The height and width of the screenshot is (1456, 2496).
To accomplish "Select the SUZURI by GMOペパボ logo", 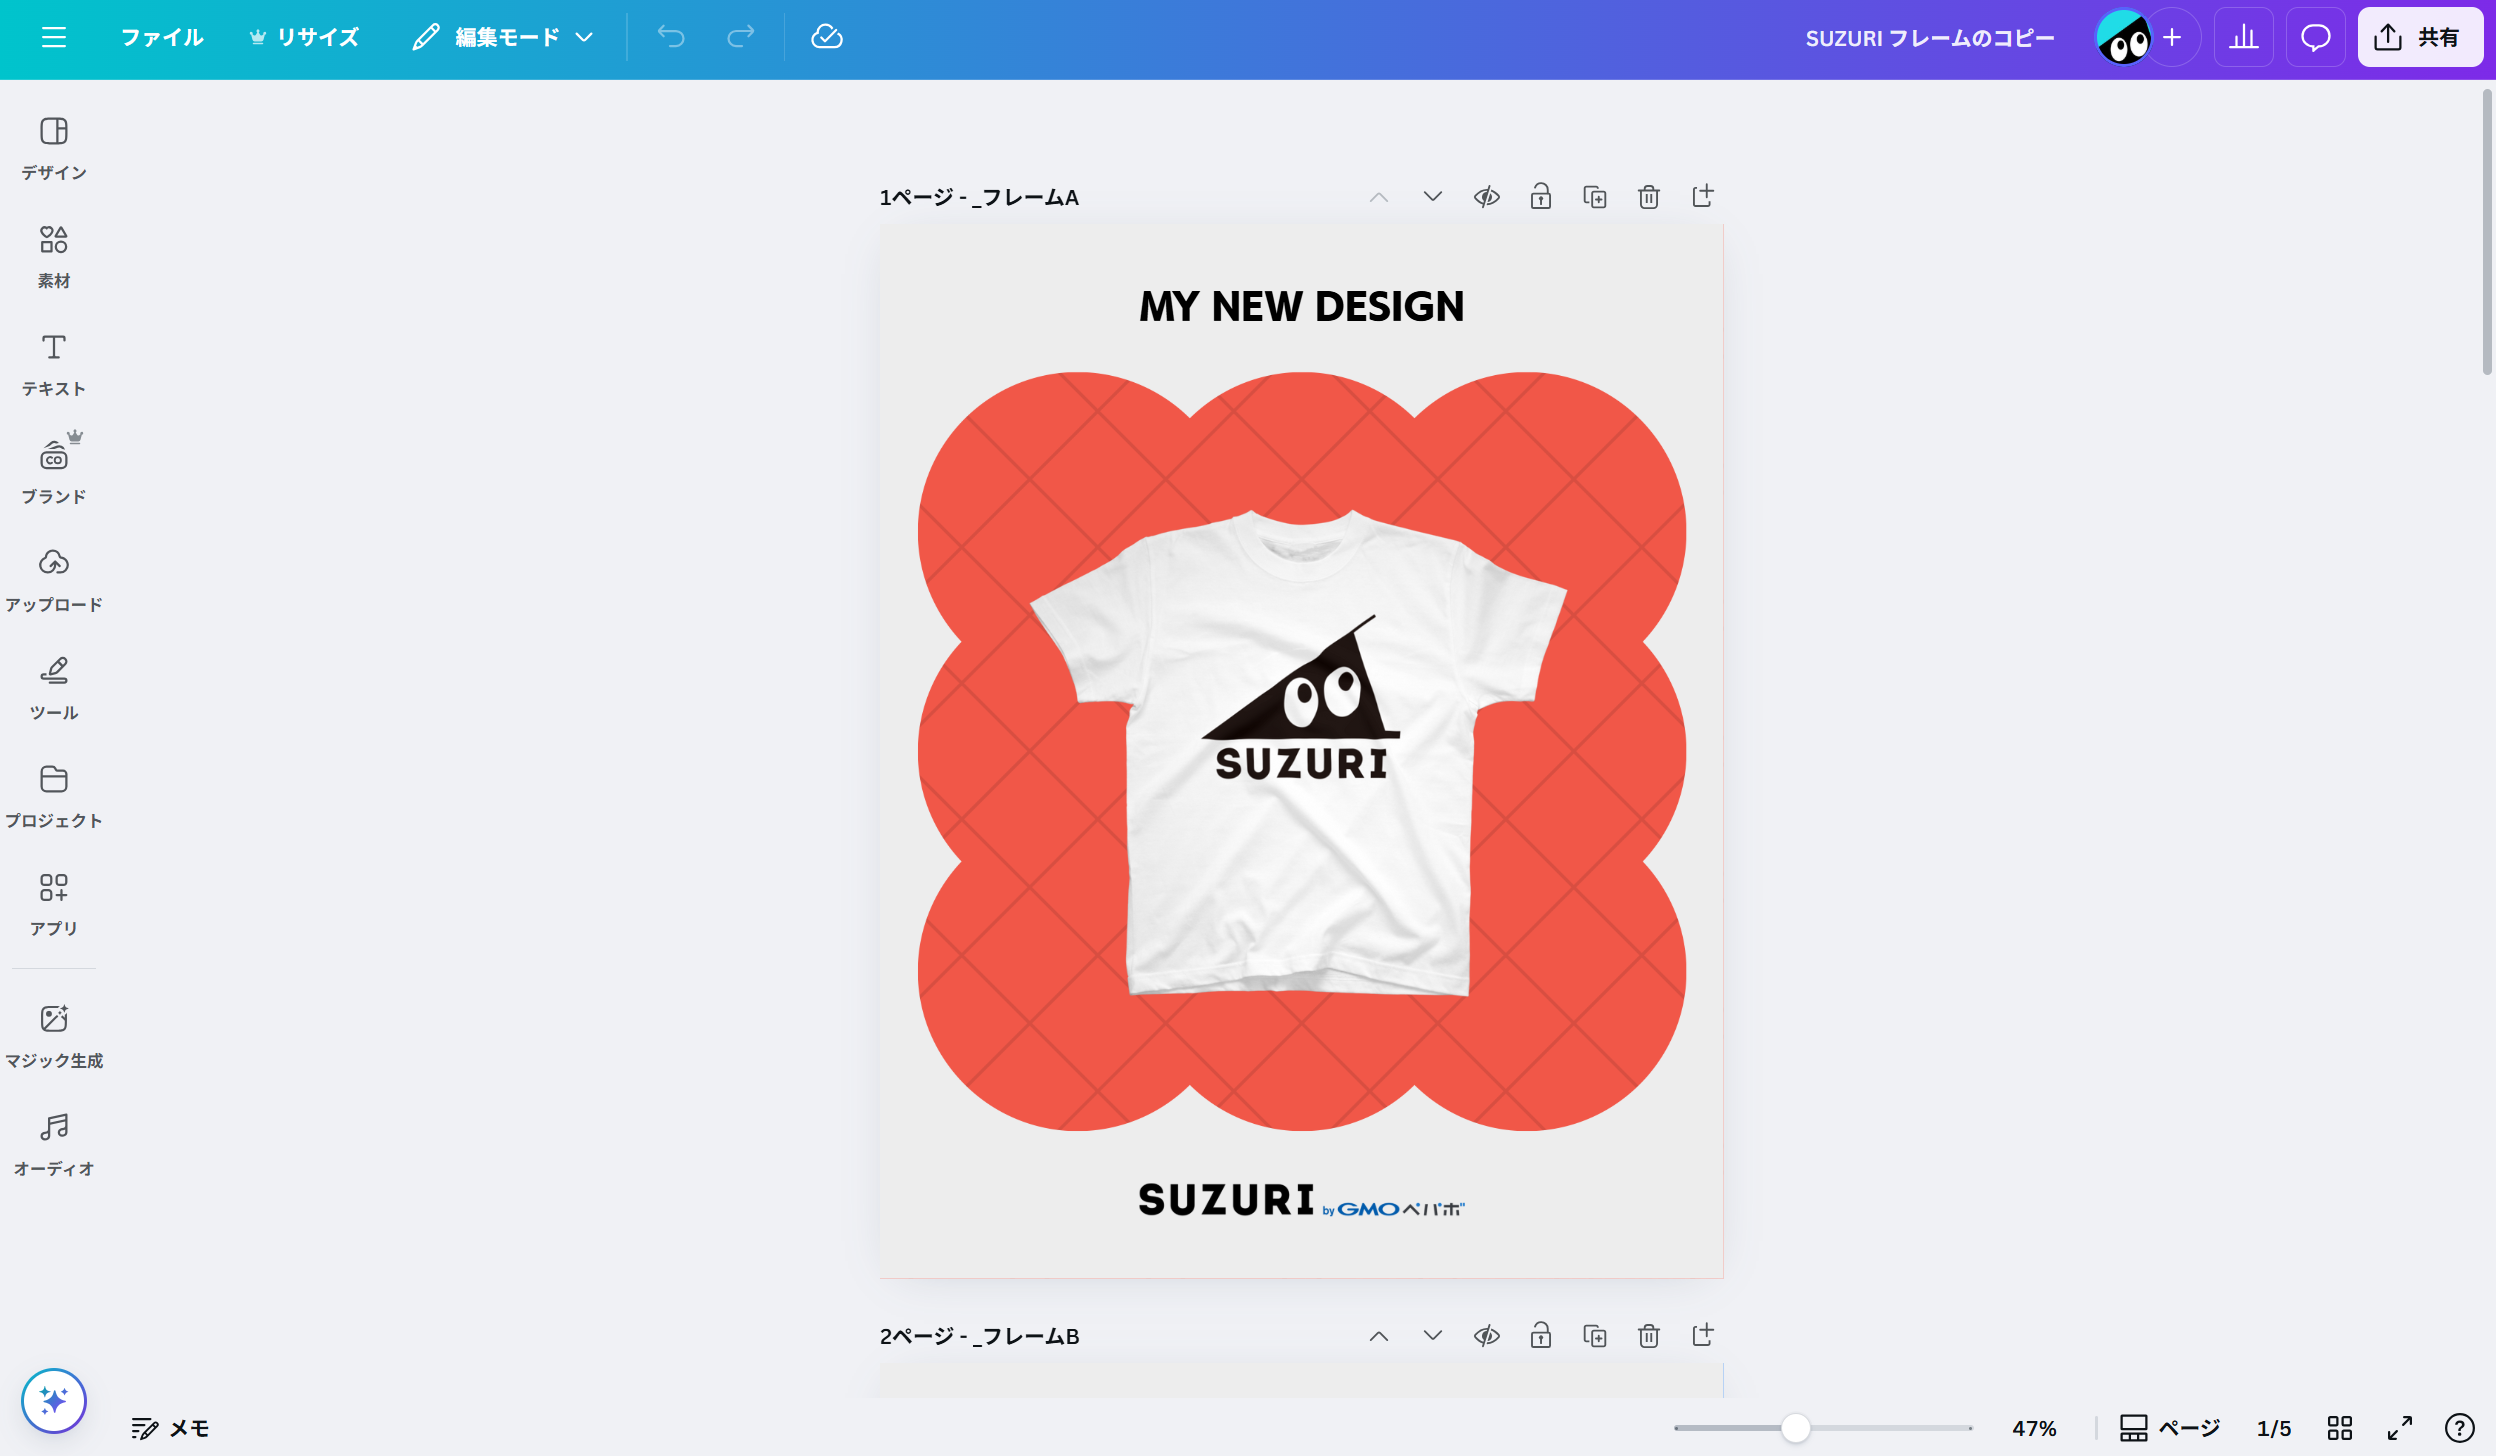I will click(1301, 1200).
